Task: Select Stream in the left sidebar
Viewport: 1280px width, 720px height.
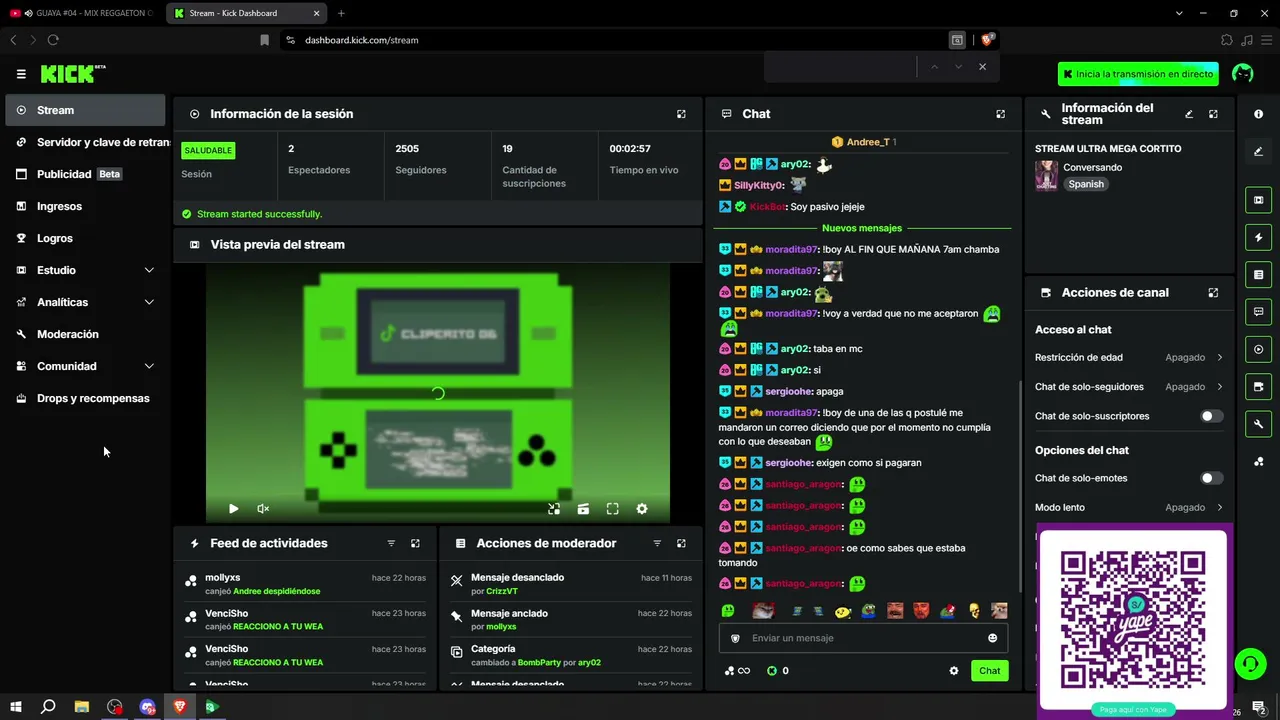Action: pos(86,110)
